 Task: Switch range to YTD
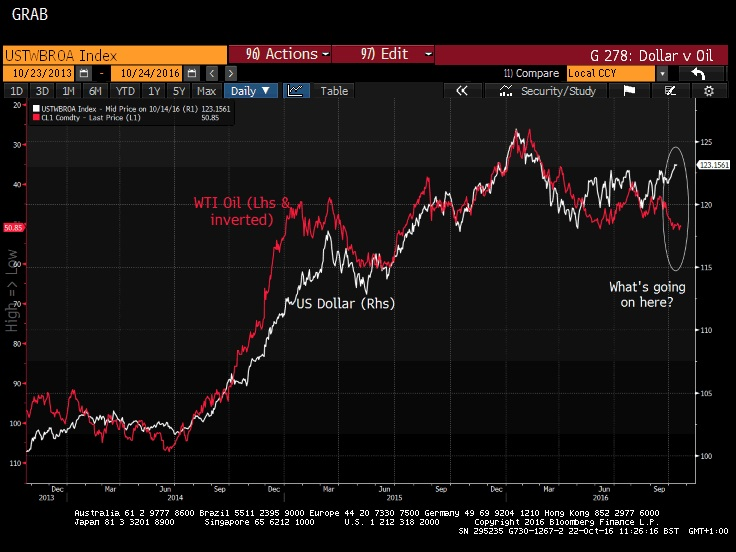point(125,91)
